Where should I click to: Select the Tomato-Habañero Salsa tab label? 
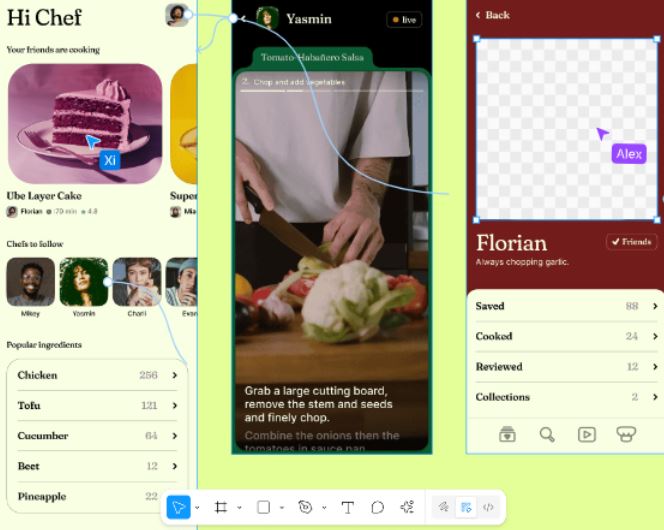(x=312, y=57)
